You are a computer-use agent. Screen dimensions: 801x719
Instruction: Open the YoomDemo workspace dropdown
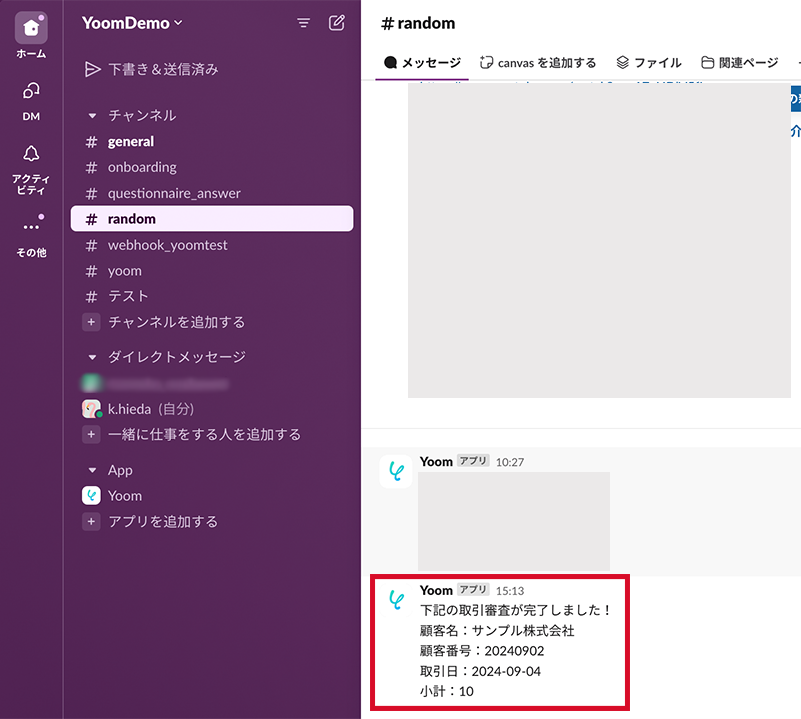point(132,23)
